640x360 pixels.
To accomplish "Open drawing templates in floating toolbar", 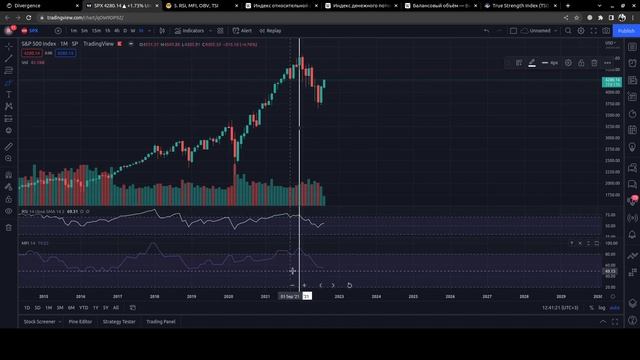I will point(519,63).
